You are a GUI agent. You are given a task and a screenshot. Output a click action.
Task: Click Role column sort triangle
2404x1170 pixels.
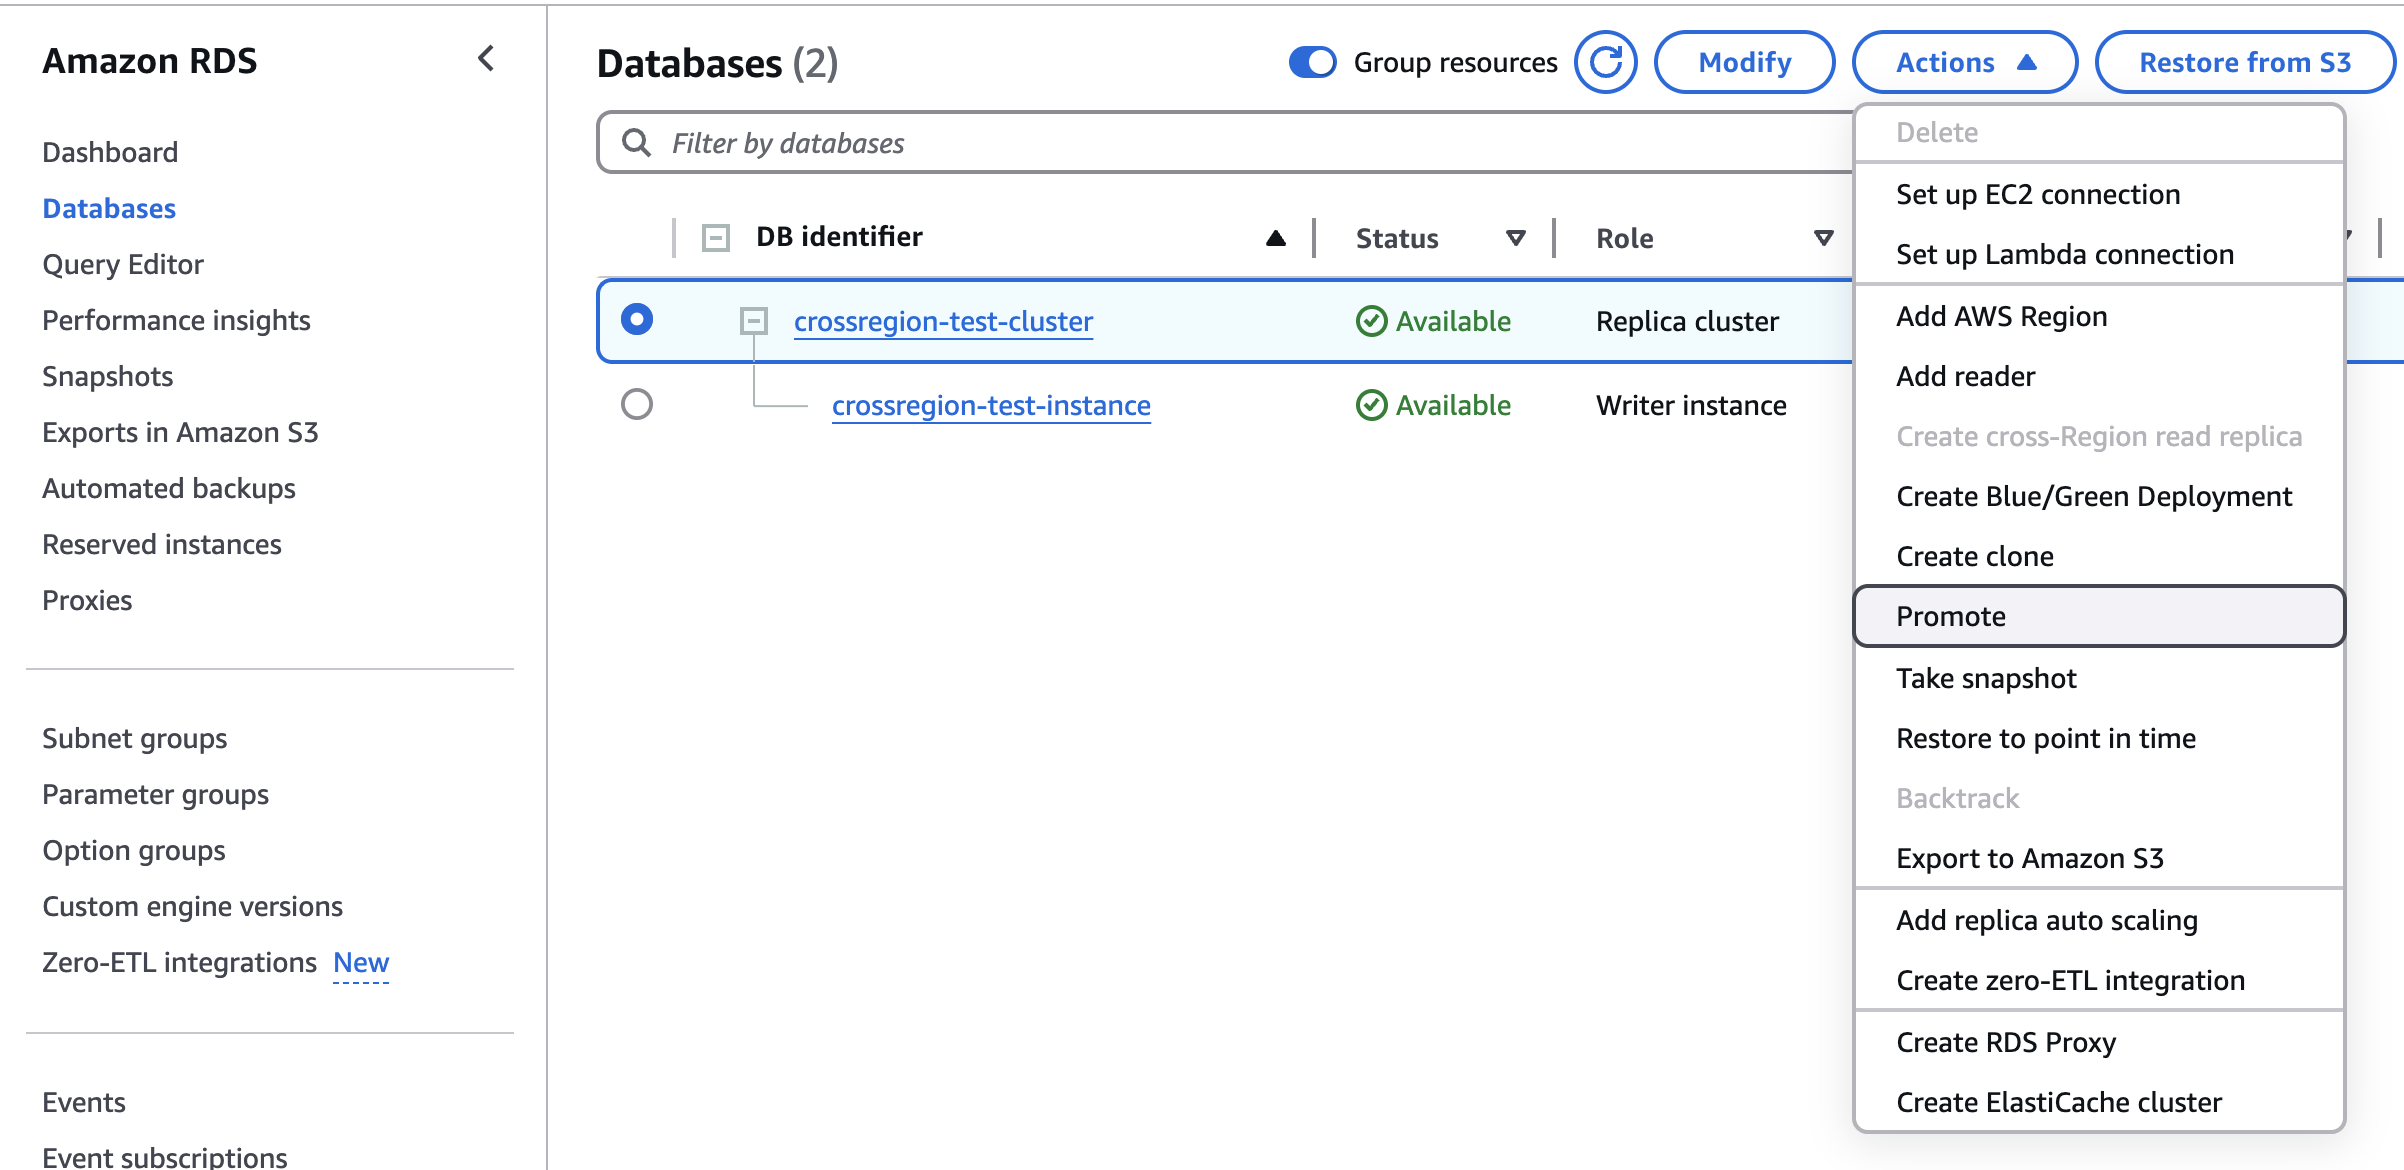point(1823,238)
